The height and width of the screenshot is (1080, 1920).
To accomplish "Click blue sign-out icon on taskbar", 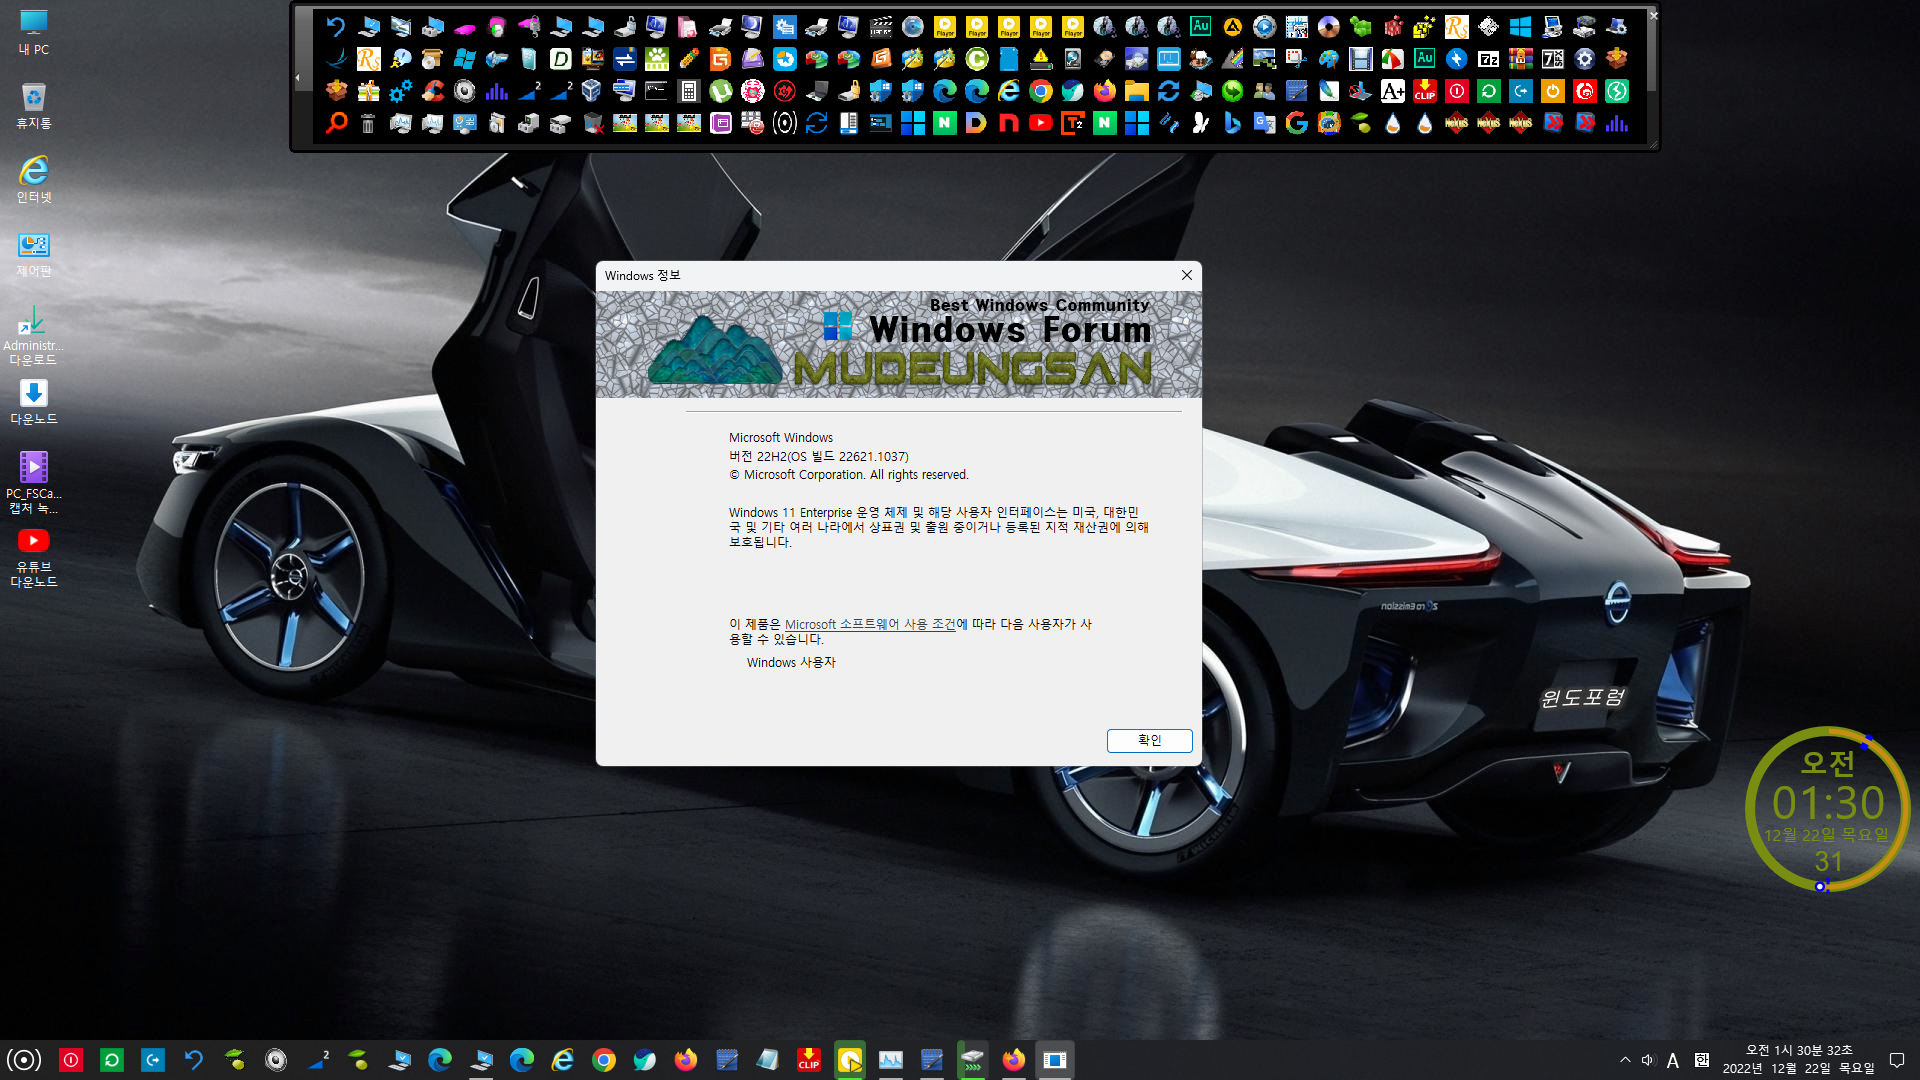I will coord(153,1060).
